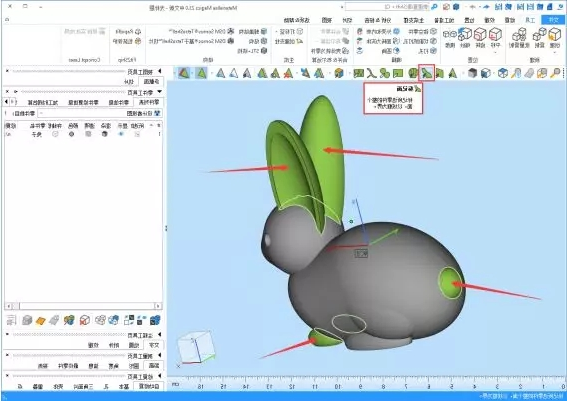567x401 pixels.
Task: Select the Translate (平移) cube icon
Action: pyautogui.click(x=495, y=34)
